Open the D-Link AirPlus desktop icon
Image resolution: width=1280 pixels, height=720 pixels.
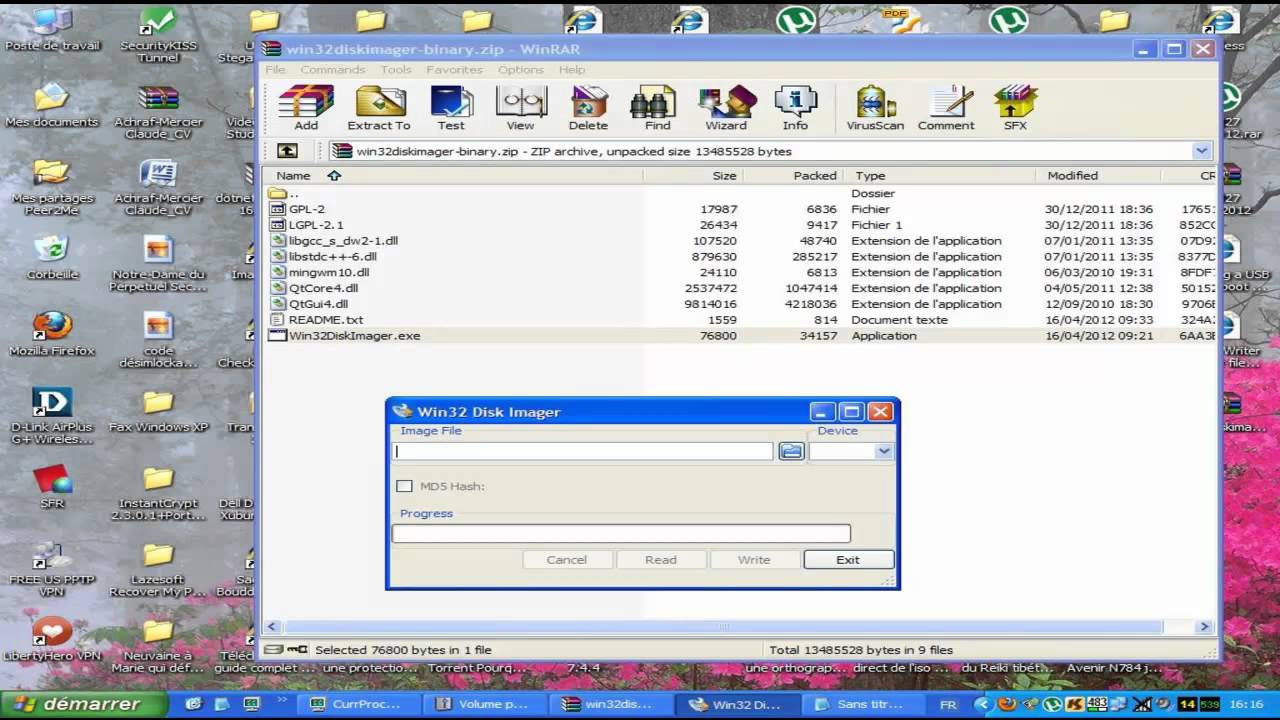click(x=52, y=415)
